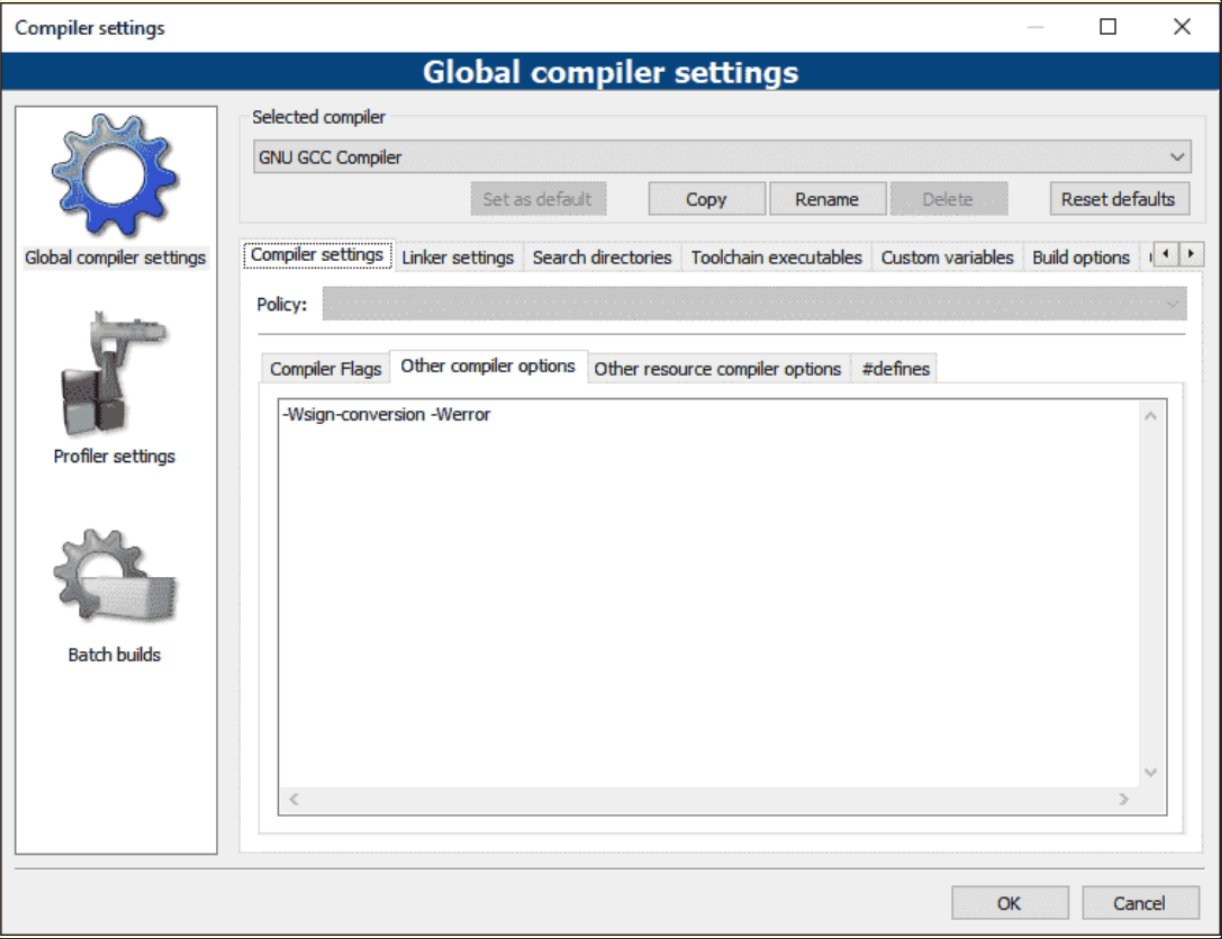The height and width of the screenshot is (939, 1222).
Task: Open Other resource compiler options tab
Action: (718, 369)
